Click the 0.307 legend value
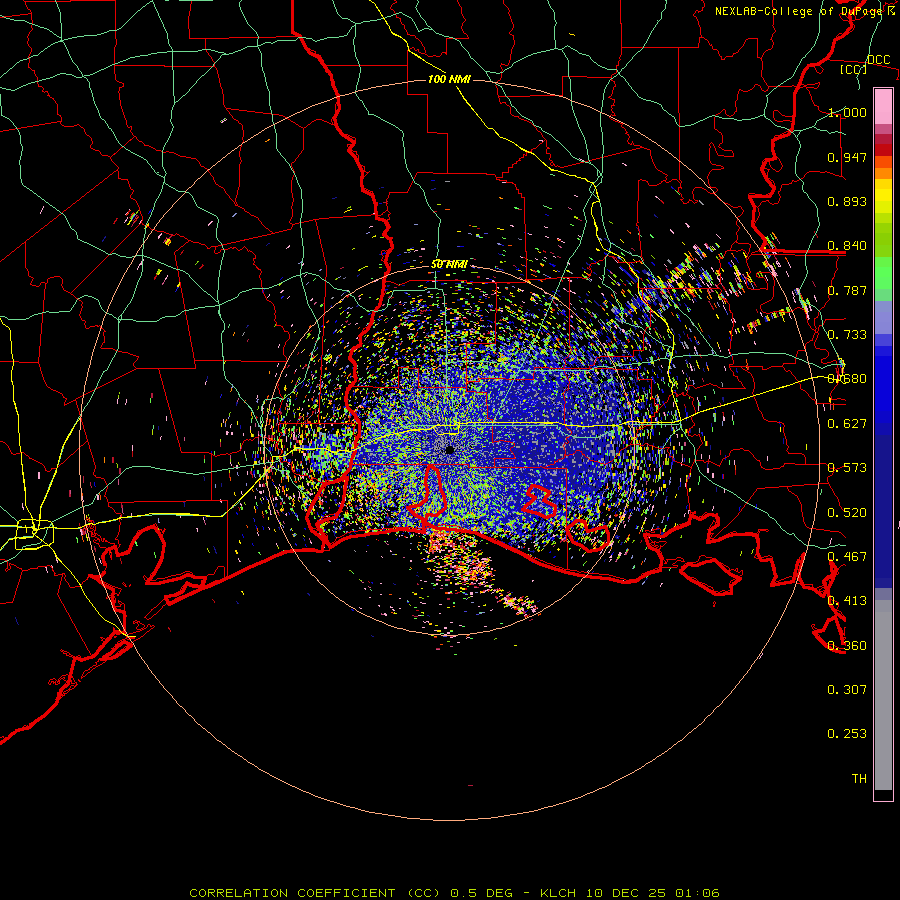Screen dimensions: 900x900 click(x=847, y=690)
